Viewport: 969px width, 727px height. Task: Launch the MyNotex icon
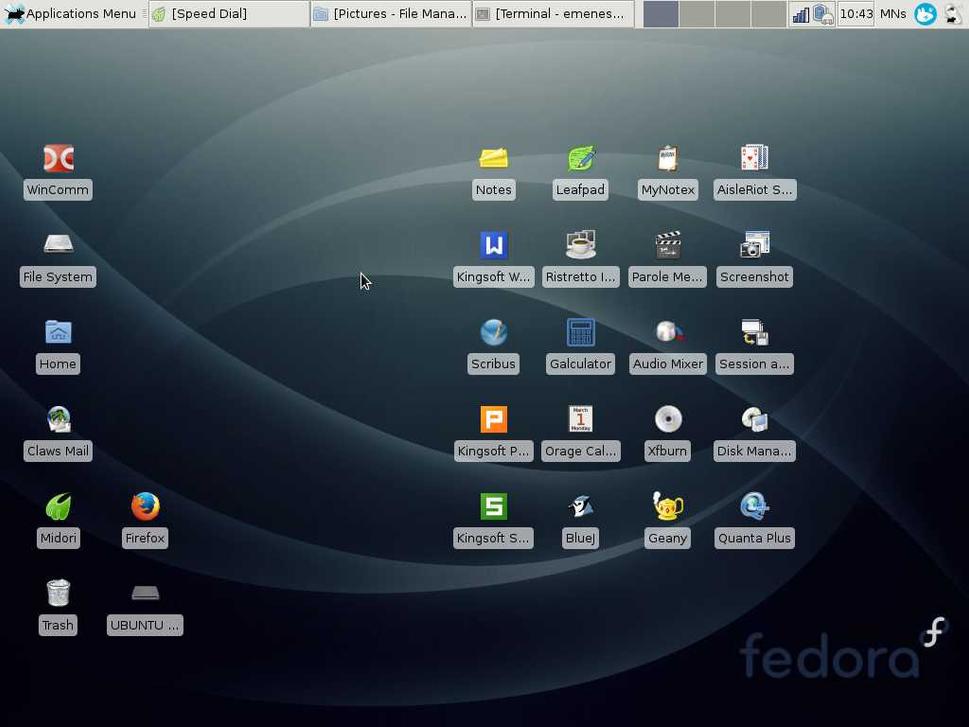point(668,158)
